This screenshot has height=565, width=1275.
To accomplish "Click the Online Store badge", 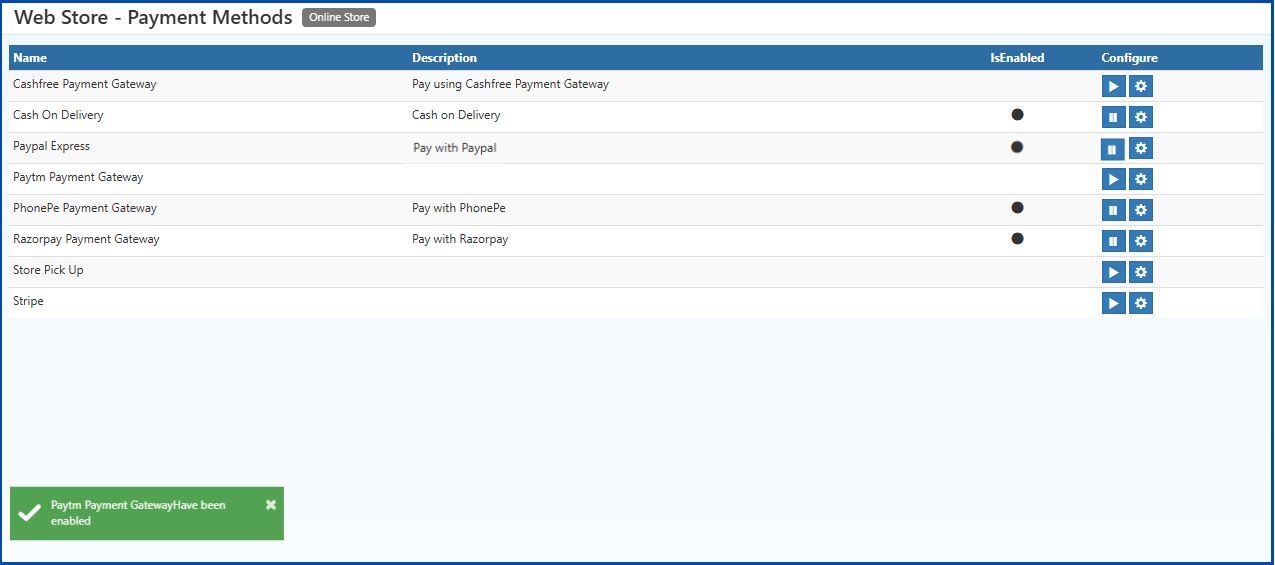I will pos(339,18).
